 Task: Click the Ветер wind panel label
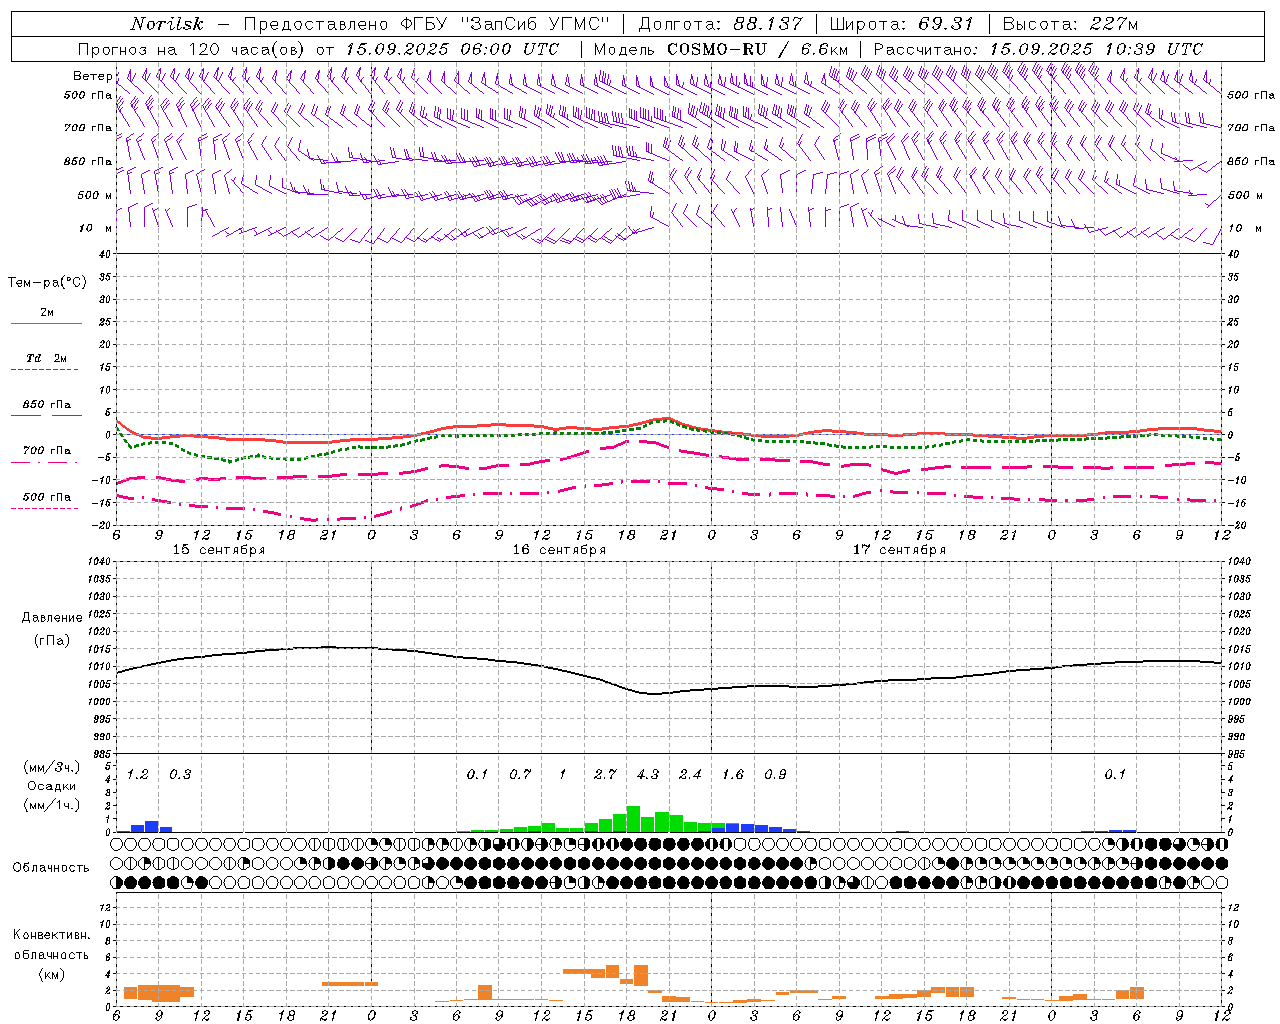[x=92, y=76]
